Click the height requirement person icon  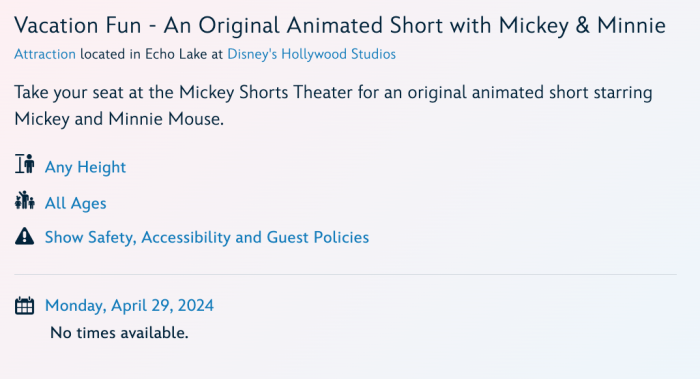click(25, 164)
